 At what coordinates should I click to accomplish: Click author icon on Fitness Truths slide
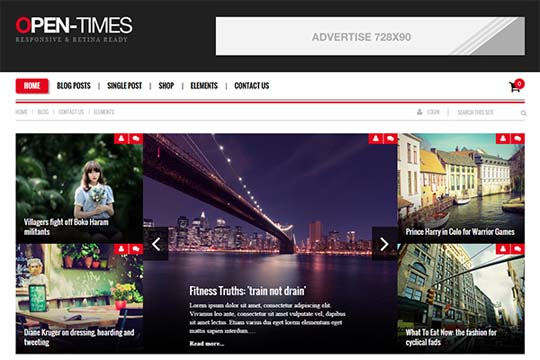[376, 138]
